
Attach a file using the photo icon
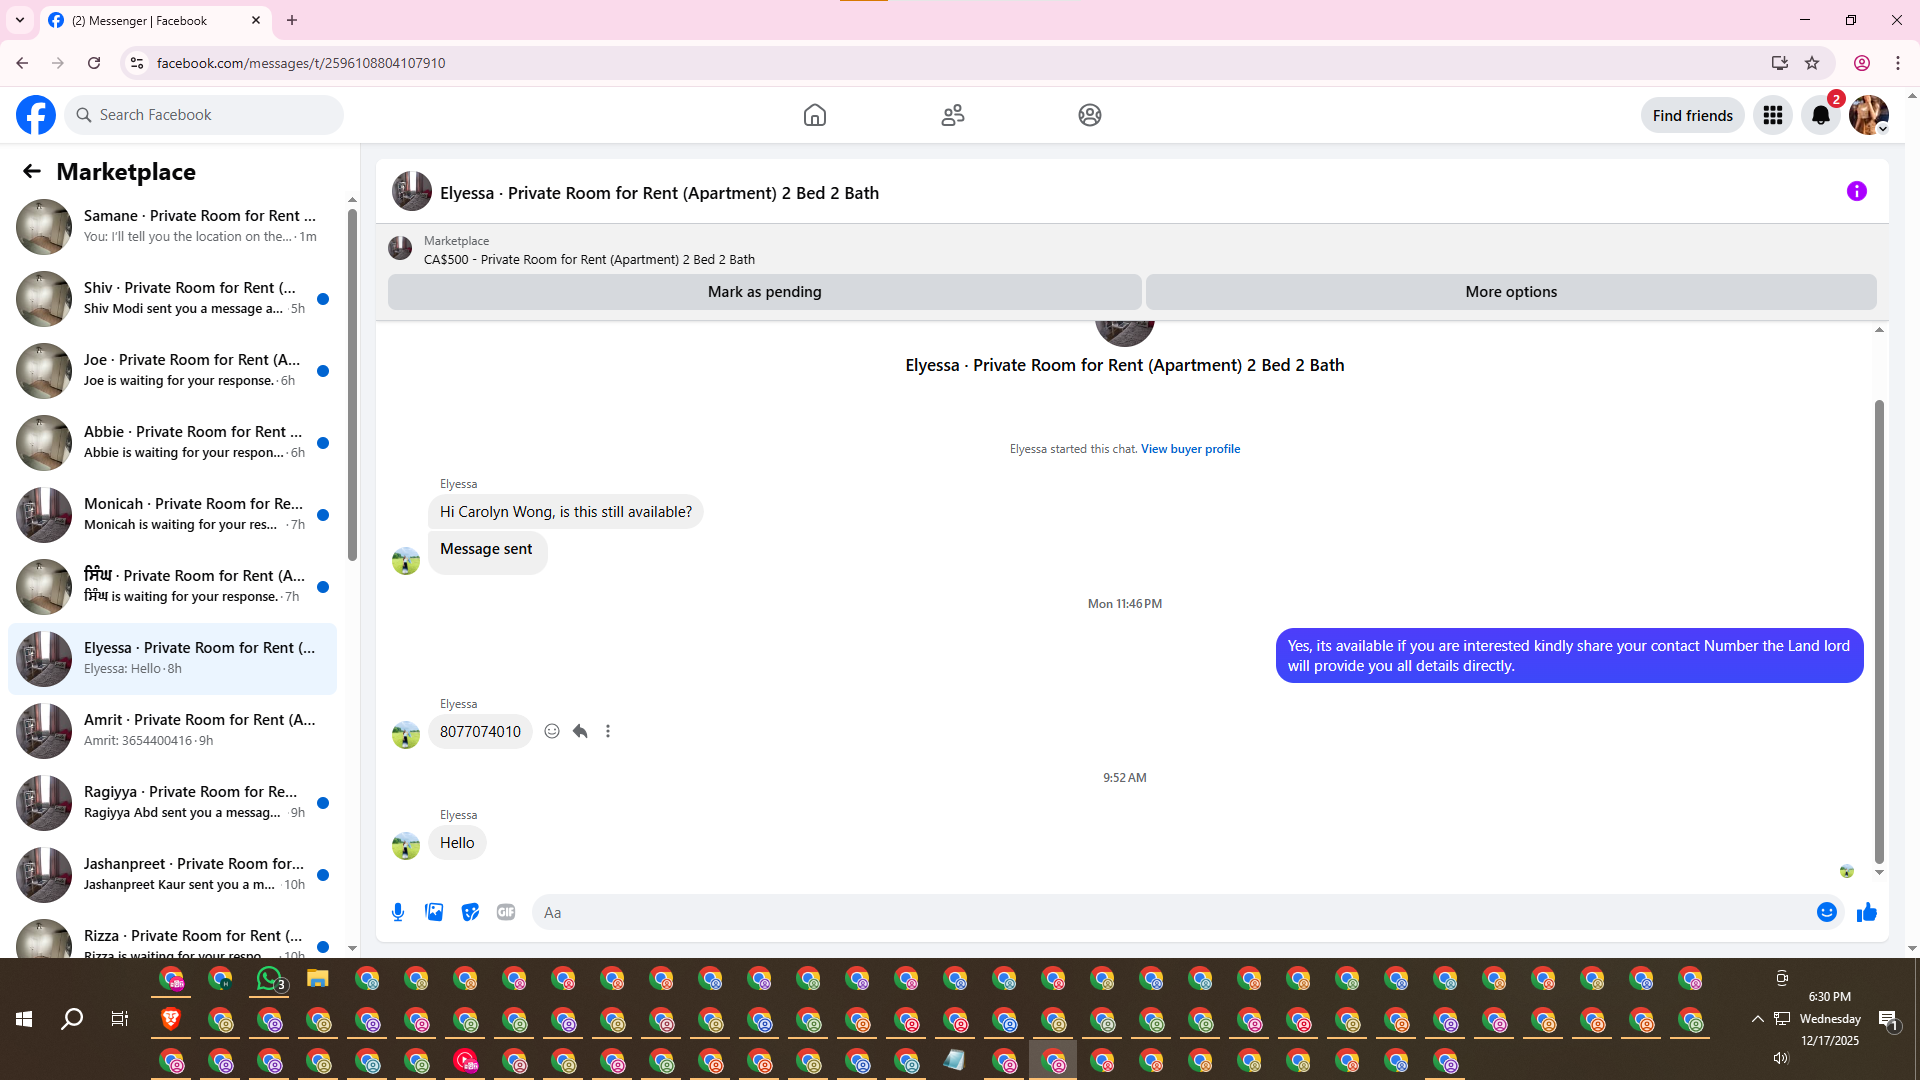click(x=434, y=912)
